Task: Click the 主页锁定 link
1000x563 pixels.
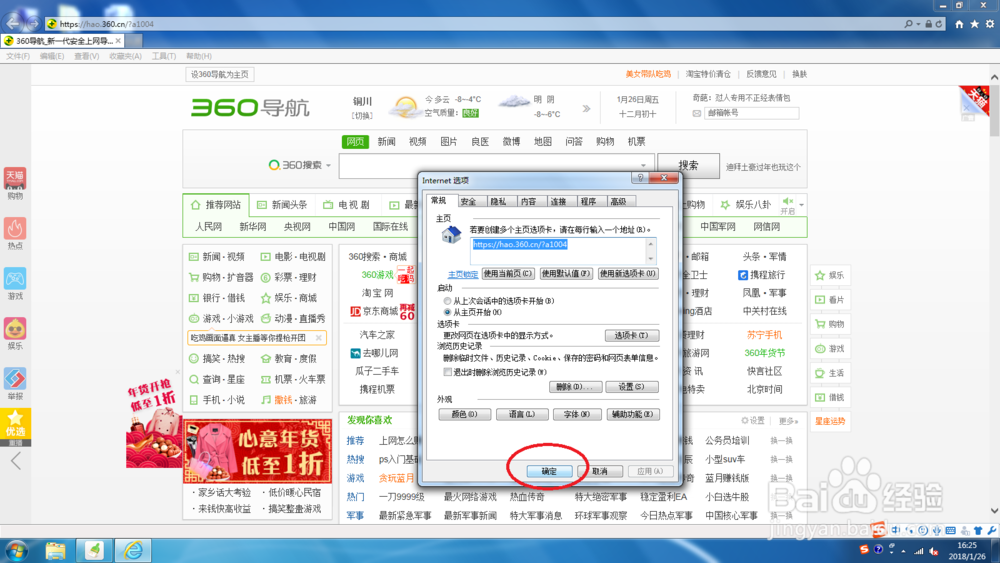Action: tap(463, 274)
